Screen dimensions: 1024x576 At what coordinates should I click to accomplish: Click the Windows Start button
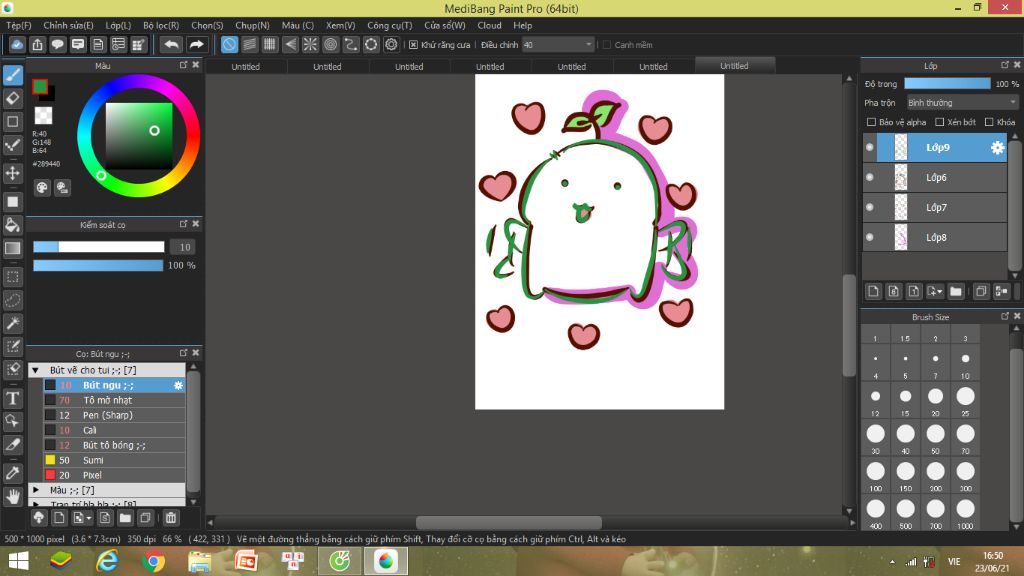18,561
